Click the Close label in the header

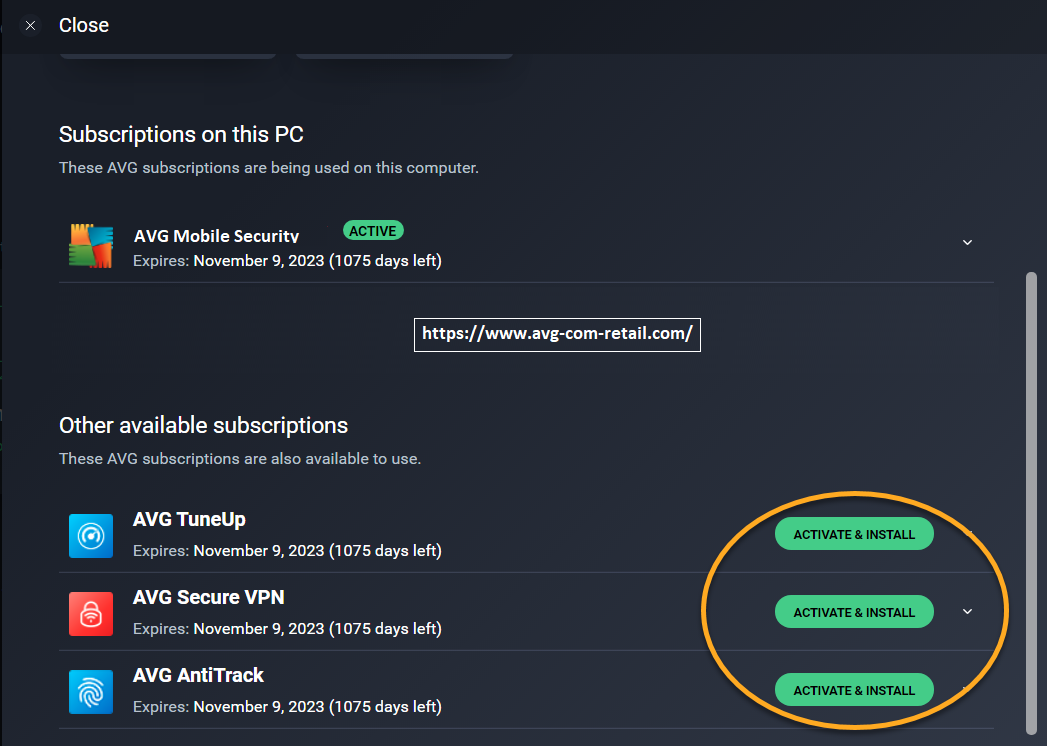(x=83, y=25)
